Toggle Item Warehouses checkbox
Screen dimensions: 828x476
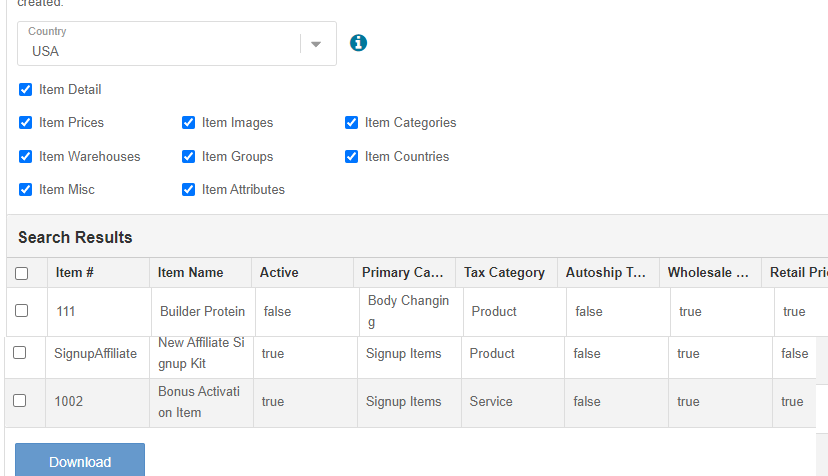(26, 157)
